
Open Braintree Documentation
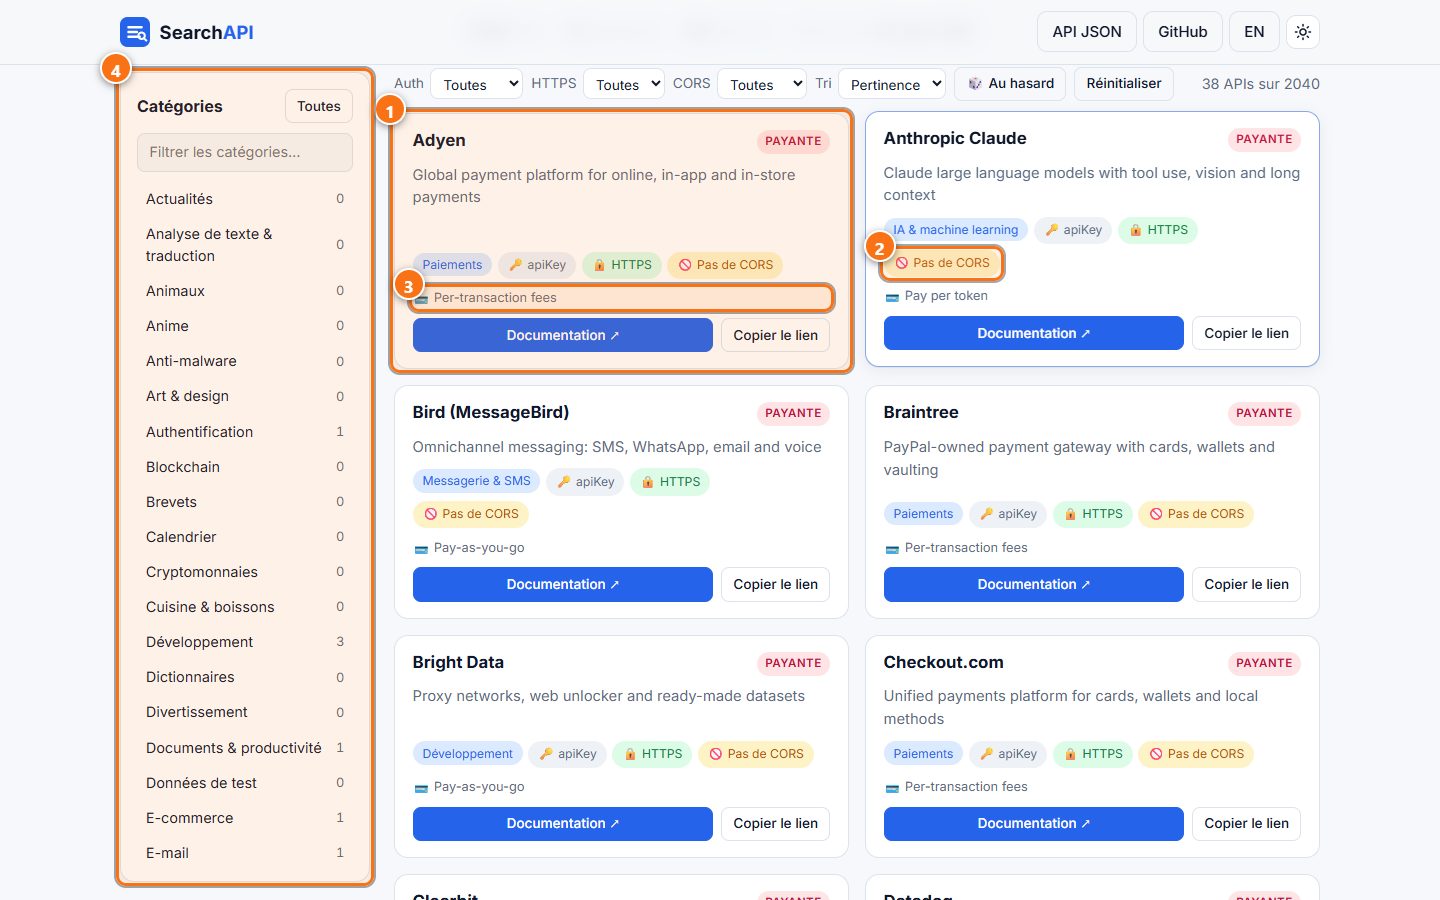click(1033, 584)
